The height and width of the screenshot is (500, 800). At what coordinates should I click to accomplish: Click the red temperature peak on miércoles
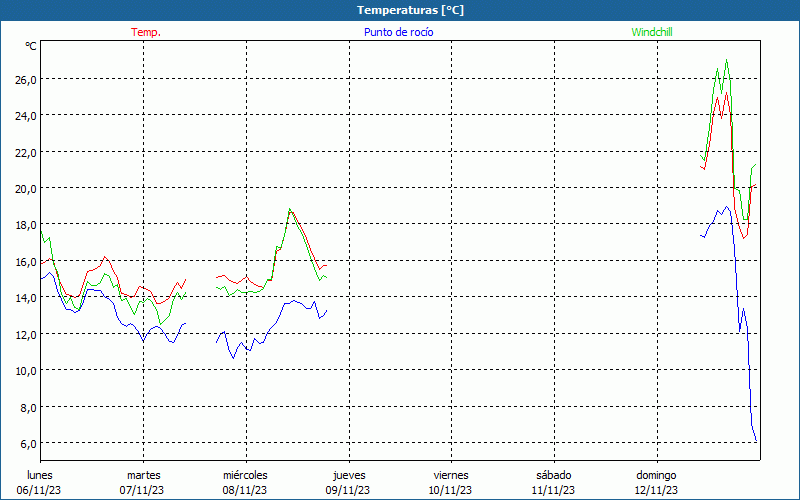tap(290, 211)
